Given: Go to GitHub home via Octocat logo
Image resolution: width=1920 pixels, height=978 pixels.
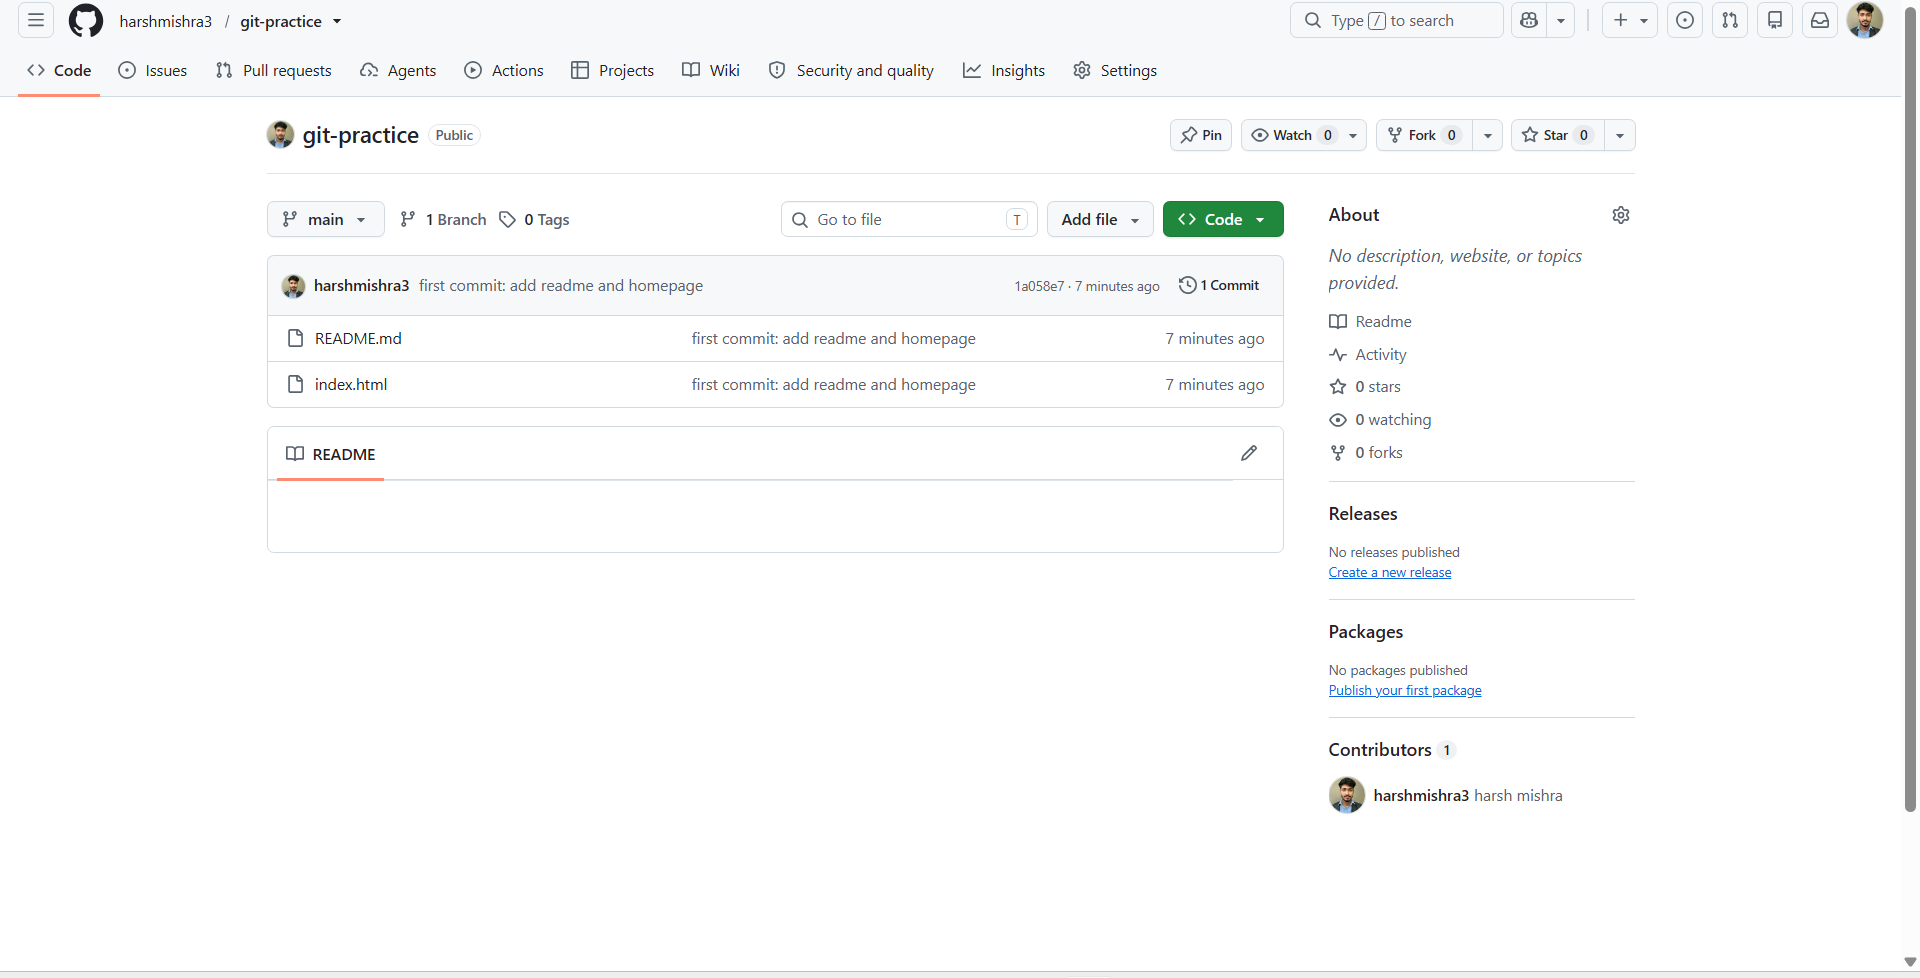Looking at the screenshot, I should tap(86, 20).
